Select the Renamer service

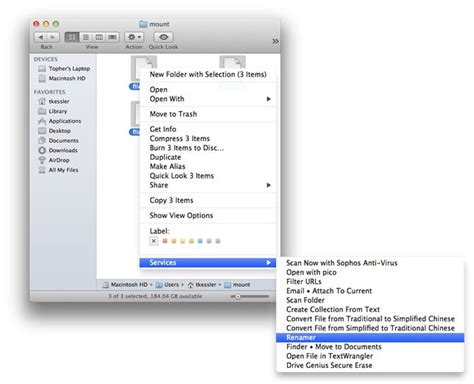click(370, 338)
